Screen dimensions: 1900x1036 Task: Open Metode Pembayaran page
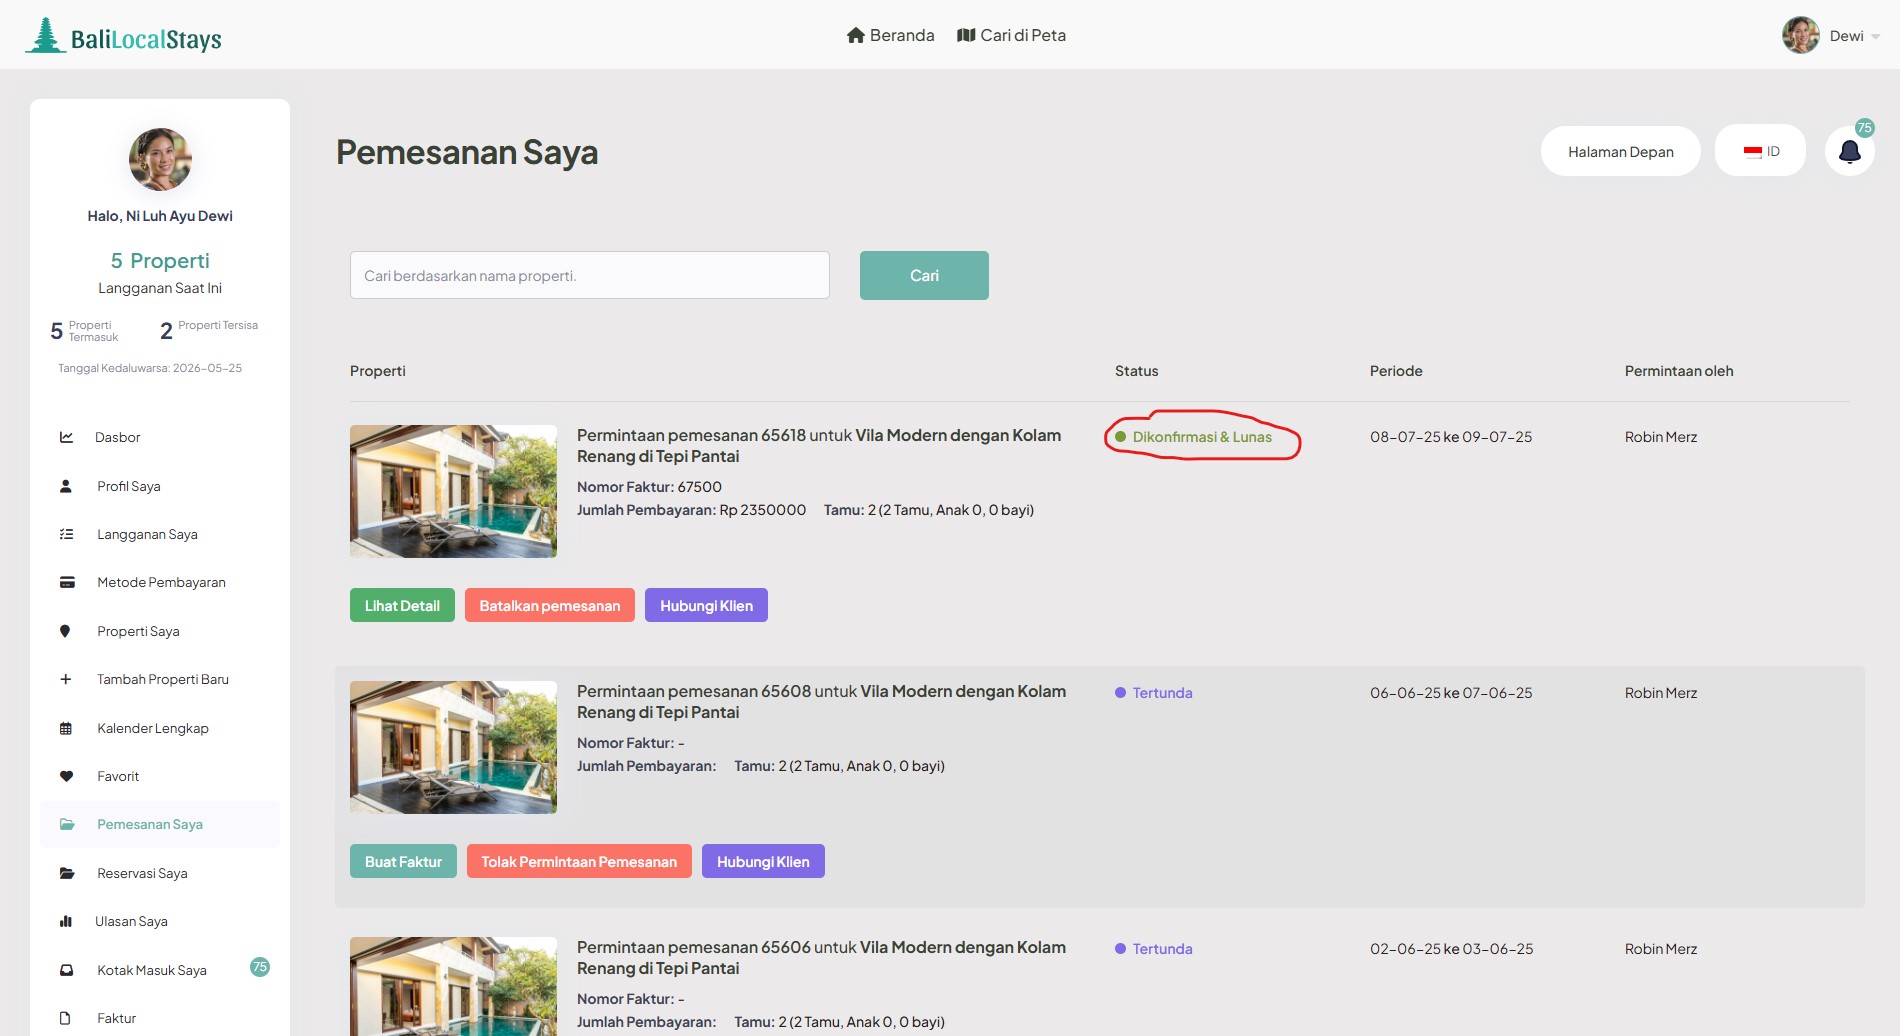pyautogui.click(x=160, y=582)
